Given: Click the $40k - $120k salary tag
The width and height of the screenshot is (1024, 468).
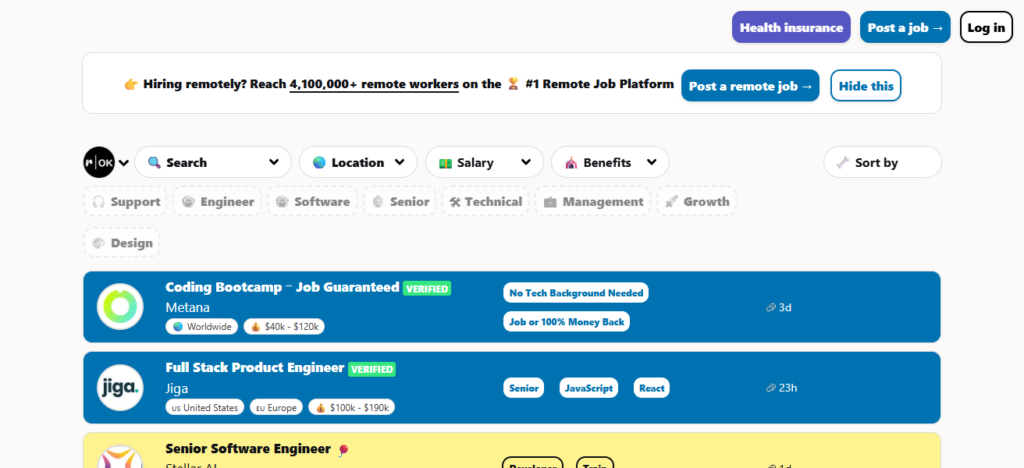Looking at the screenshot, I should click(x=284, y=326).
